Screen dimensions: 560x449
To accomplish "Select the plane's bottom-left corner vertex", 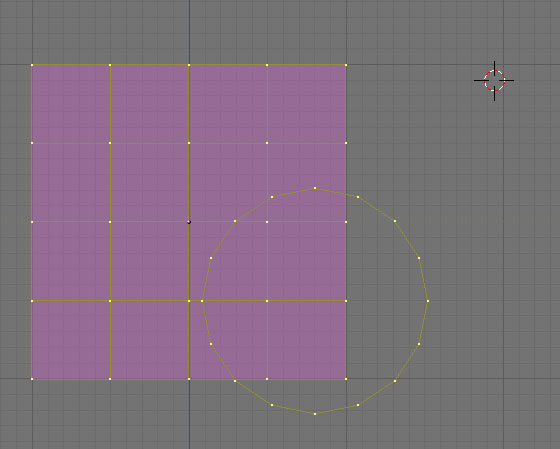I will (32, 379).
